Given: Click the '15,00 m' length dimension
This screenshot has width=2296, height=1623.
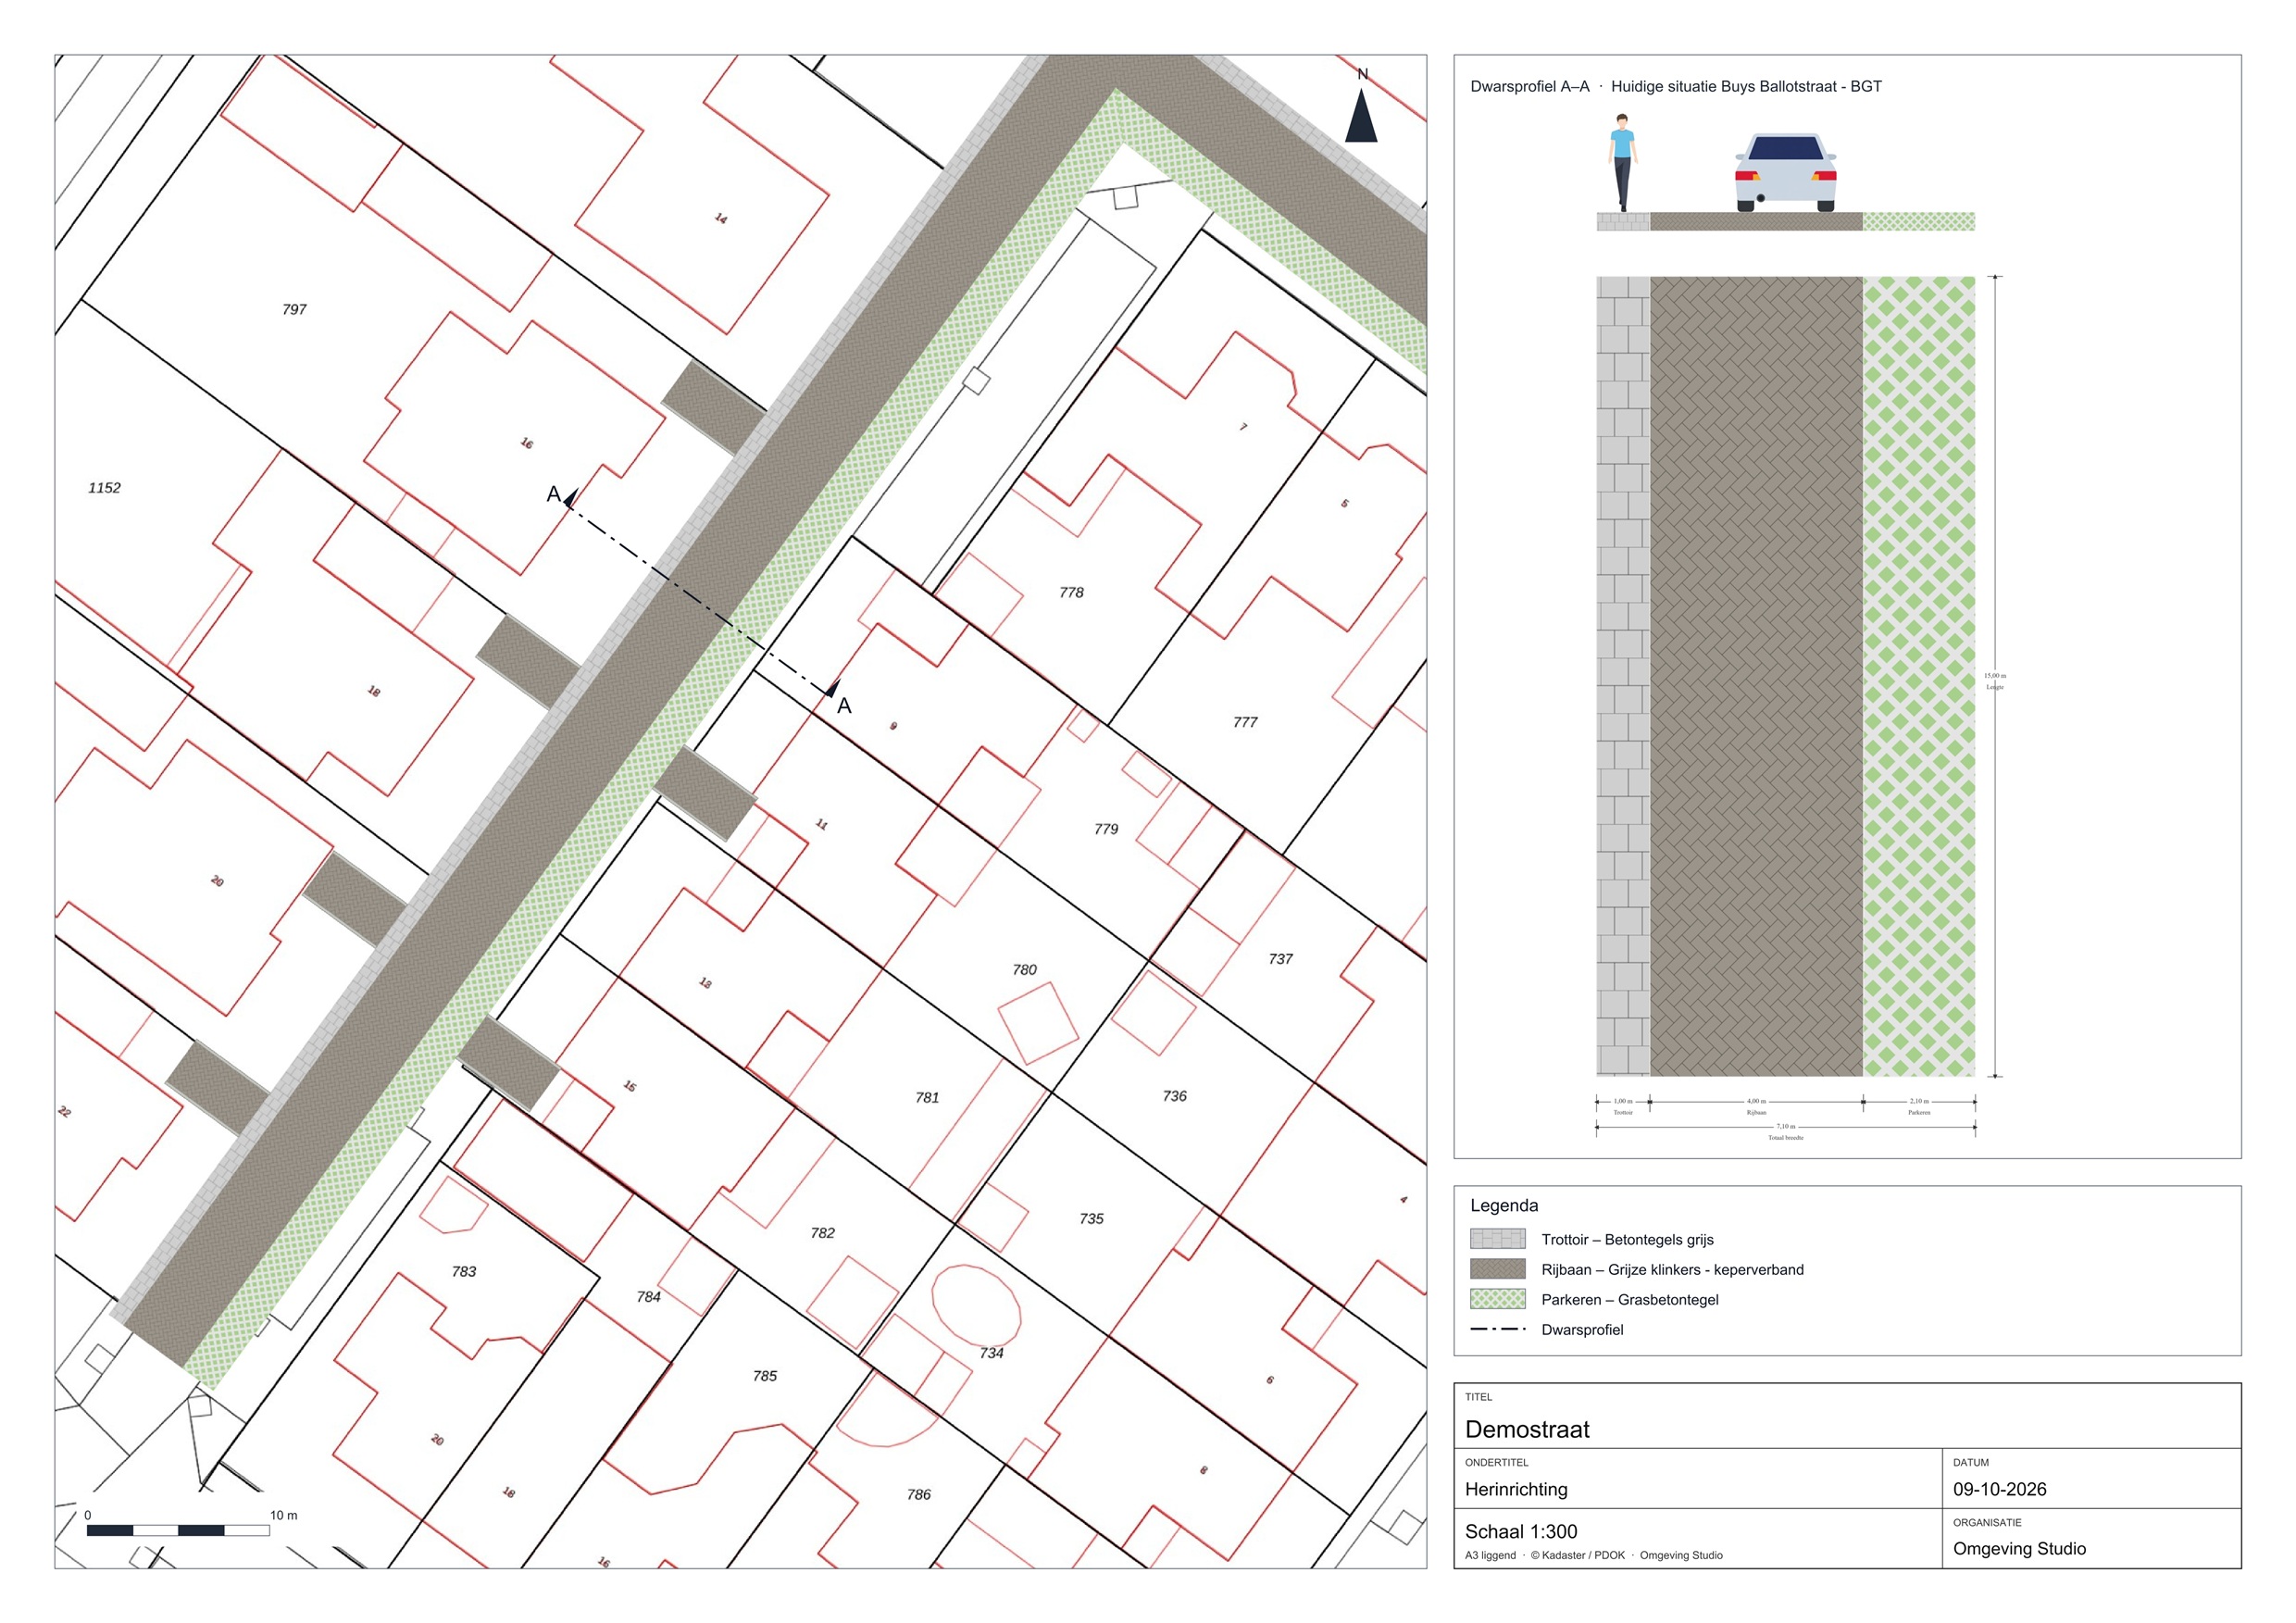Looking at the screenshot, I should click(x=1995, y=676).
